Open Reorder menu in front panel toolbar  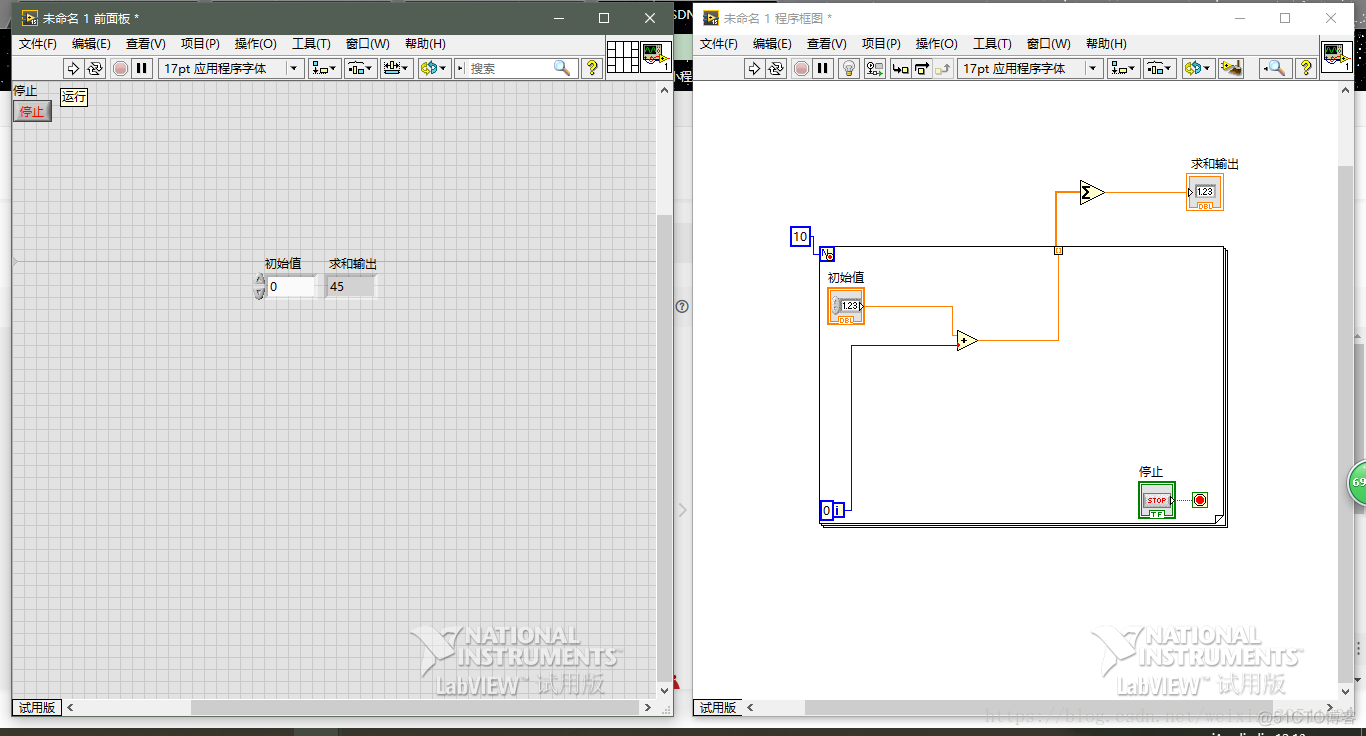(x=434, y=68)
